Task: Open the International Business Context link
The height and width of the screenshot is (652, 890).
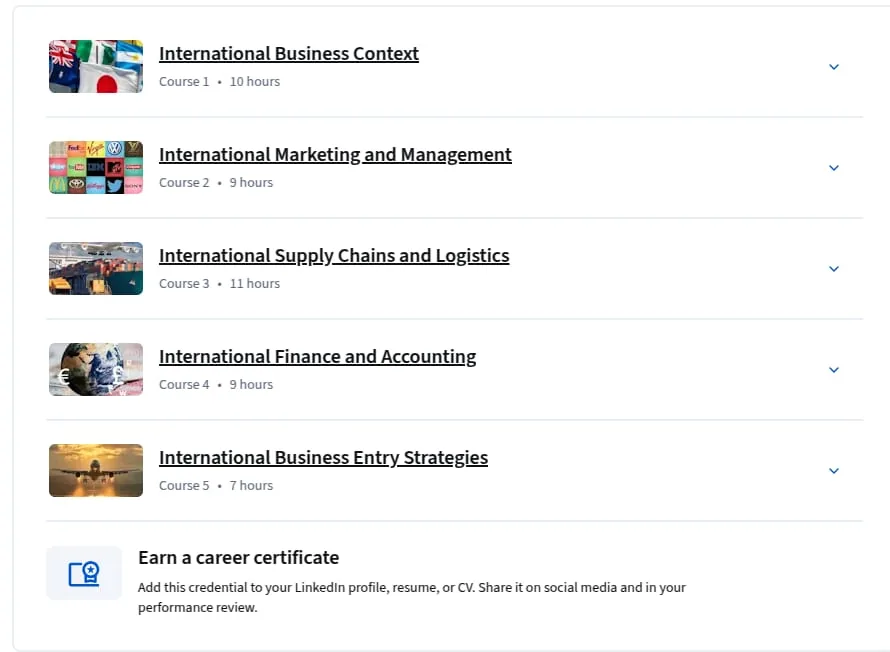Action: click(x=289, y=53)
